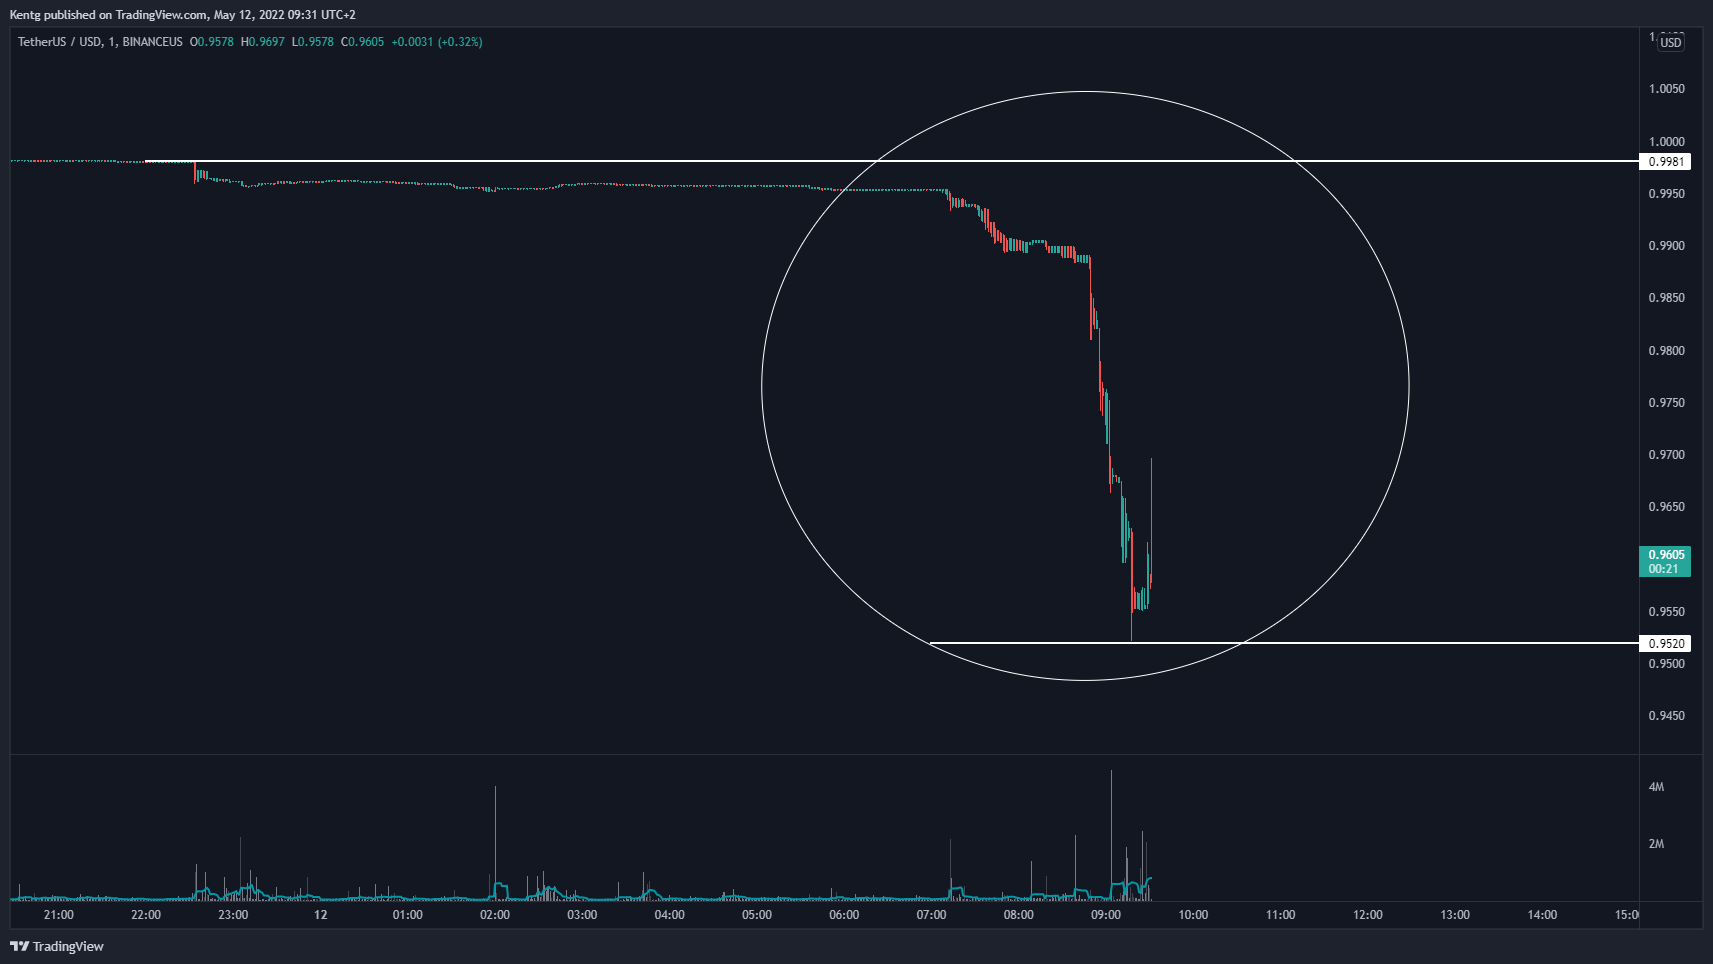Click the open value O0.9578

[x=212, y=42]
